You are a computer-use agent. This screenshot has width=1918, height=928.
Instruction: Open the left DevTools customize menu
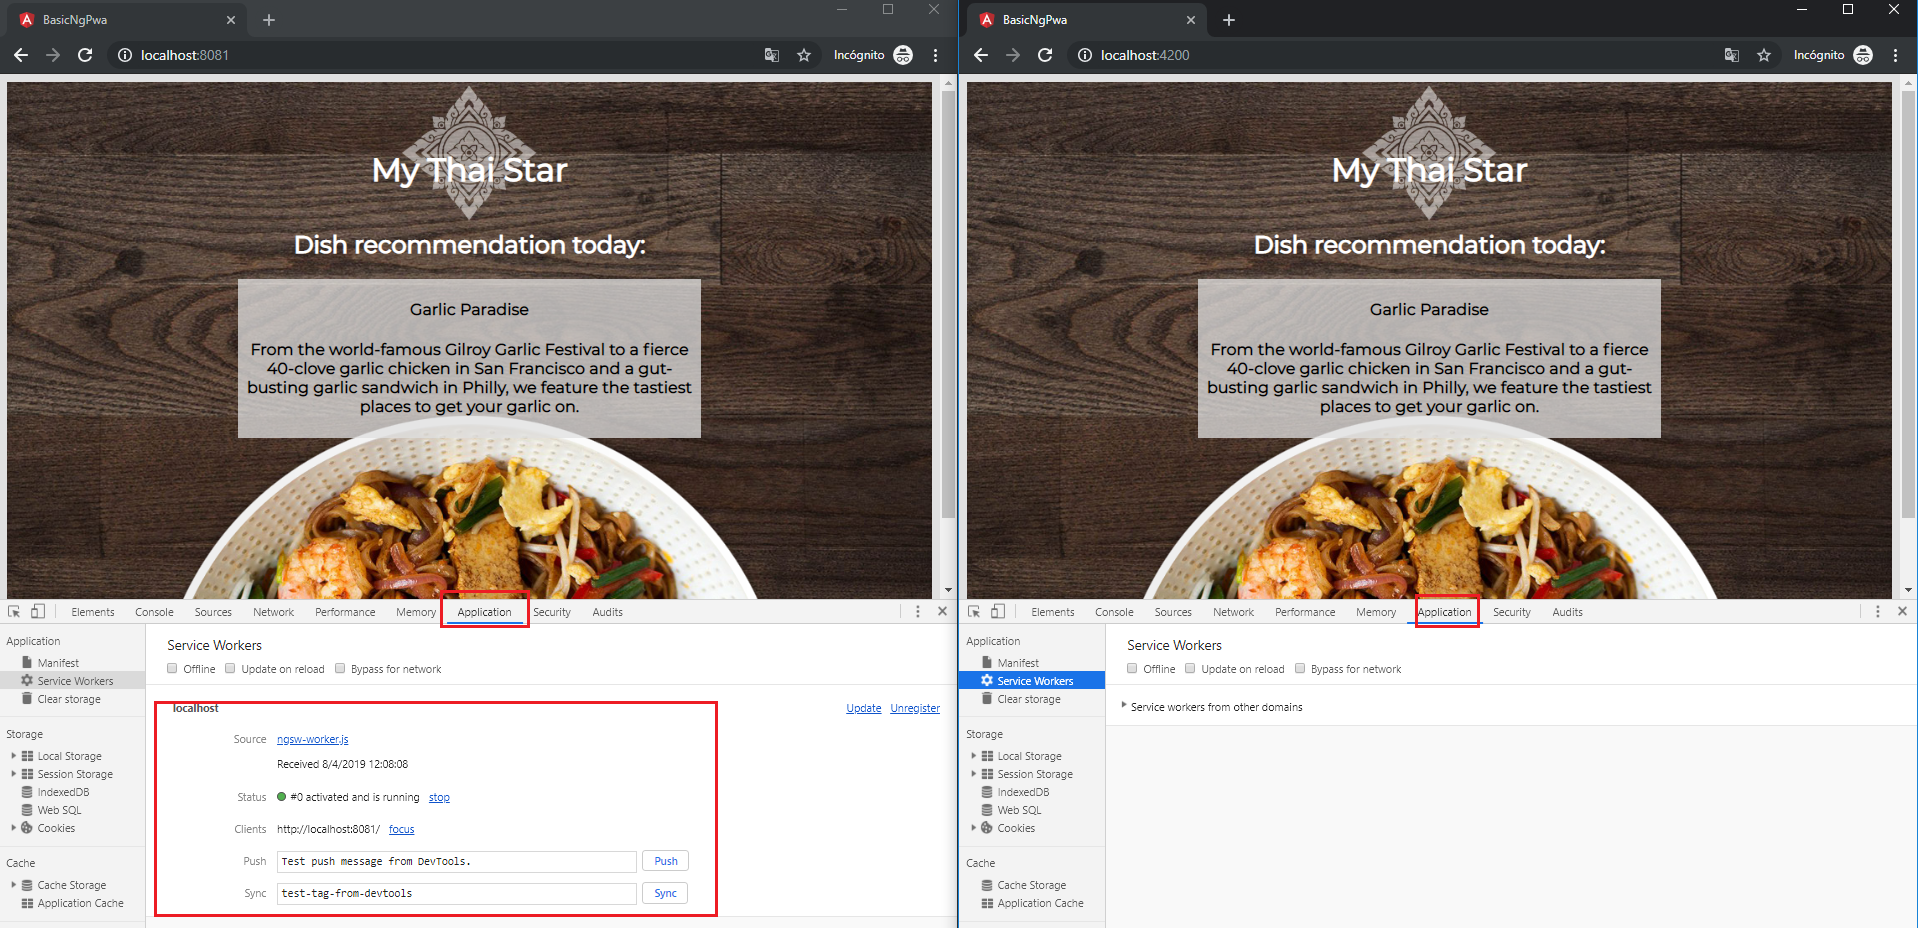917,611
